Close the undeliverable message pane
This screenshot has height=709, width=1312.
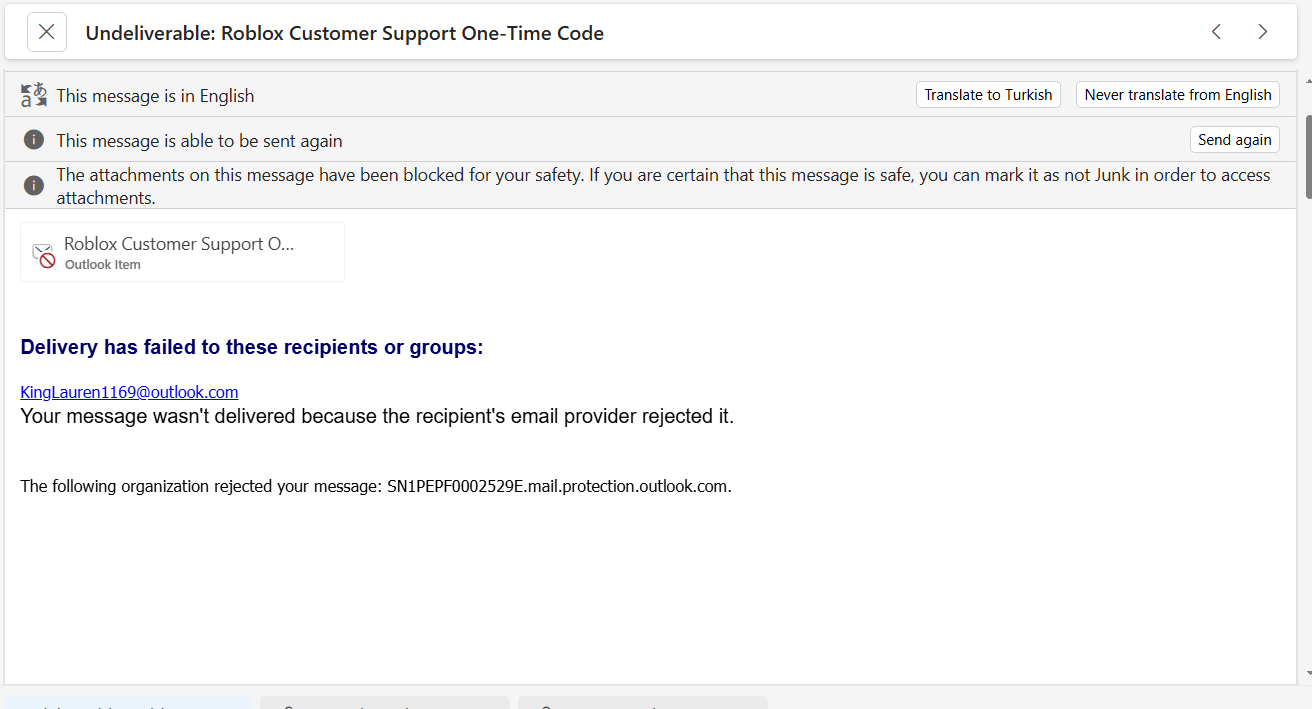coord(46,32)
